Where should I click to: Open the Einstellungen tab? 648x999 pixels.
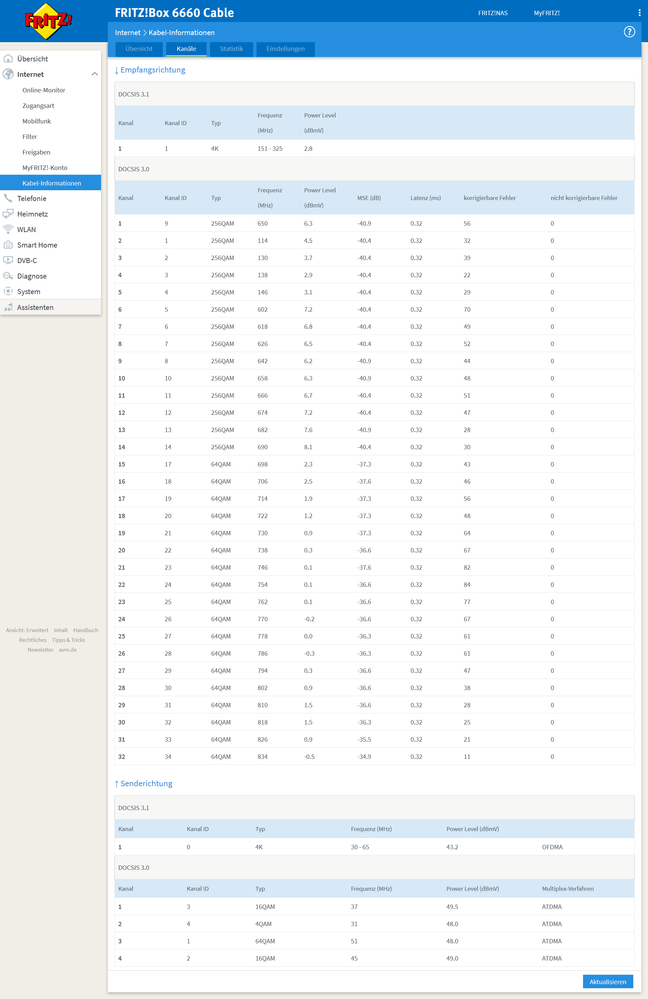pyautogui.click(x=285, y=49)
